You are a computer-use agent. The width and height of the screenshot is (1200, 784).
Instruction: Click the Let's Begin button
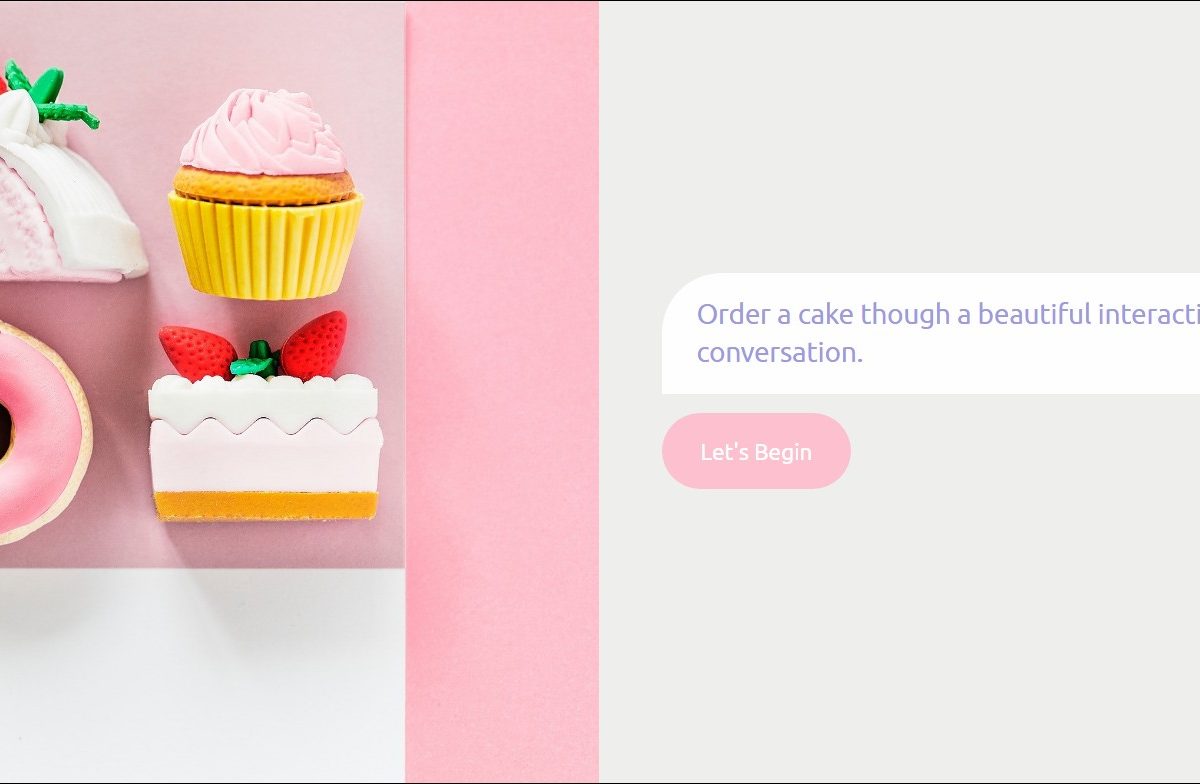pos(756,451)
